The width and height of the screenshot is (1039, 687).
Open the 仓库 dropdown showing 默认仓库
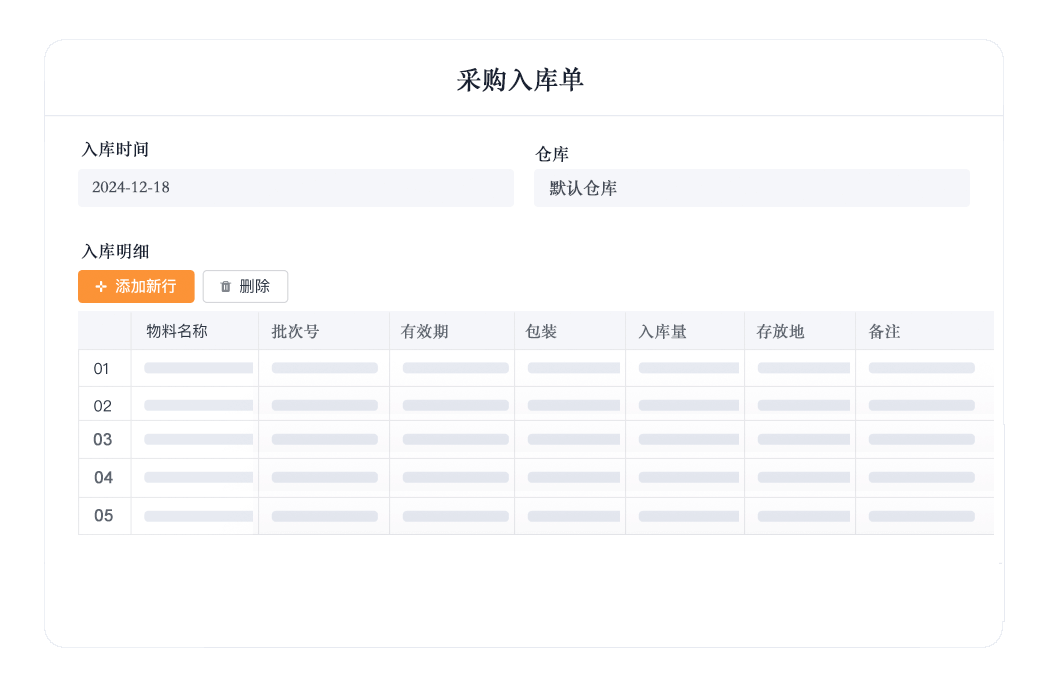pyautogui.click(x=751, y=188)
